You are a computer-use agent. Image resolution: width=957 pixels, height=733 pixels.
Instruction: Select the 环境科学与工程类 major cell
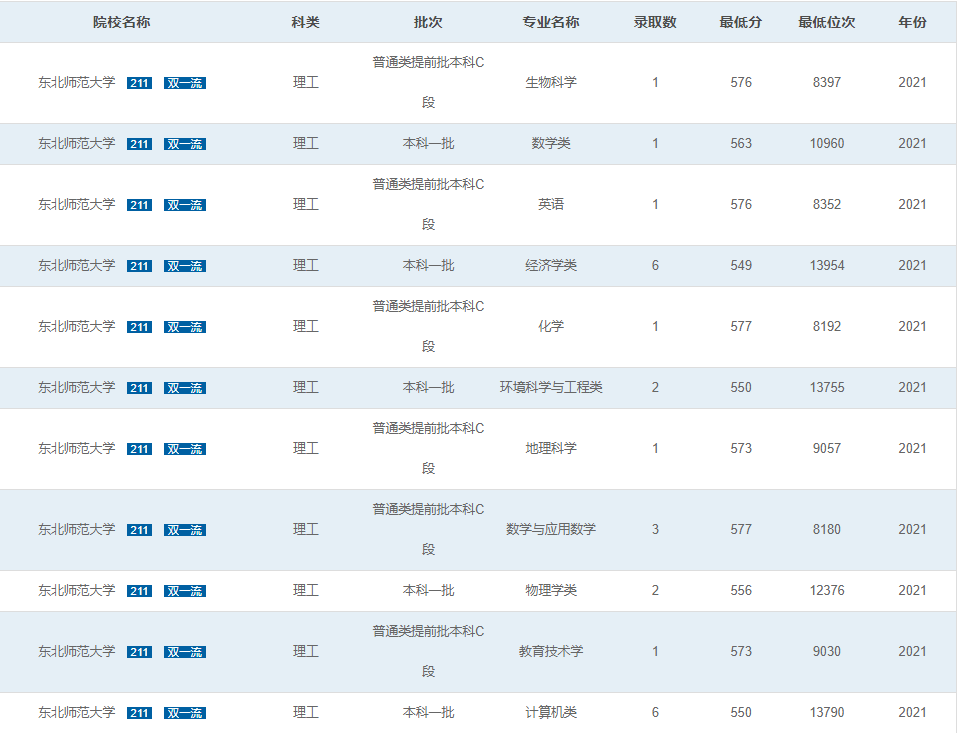tap(551, 388)
